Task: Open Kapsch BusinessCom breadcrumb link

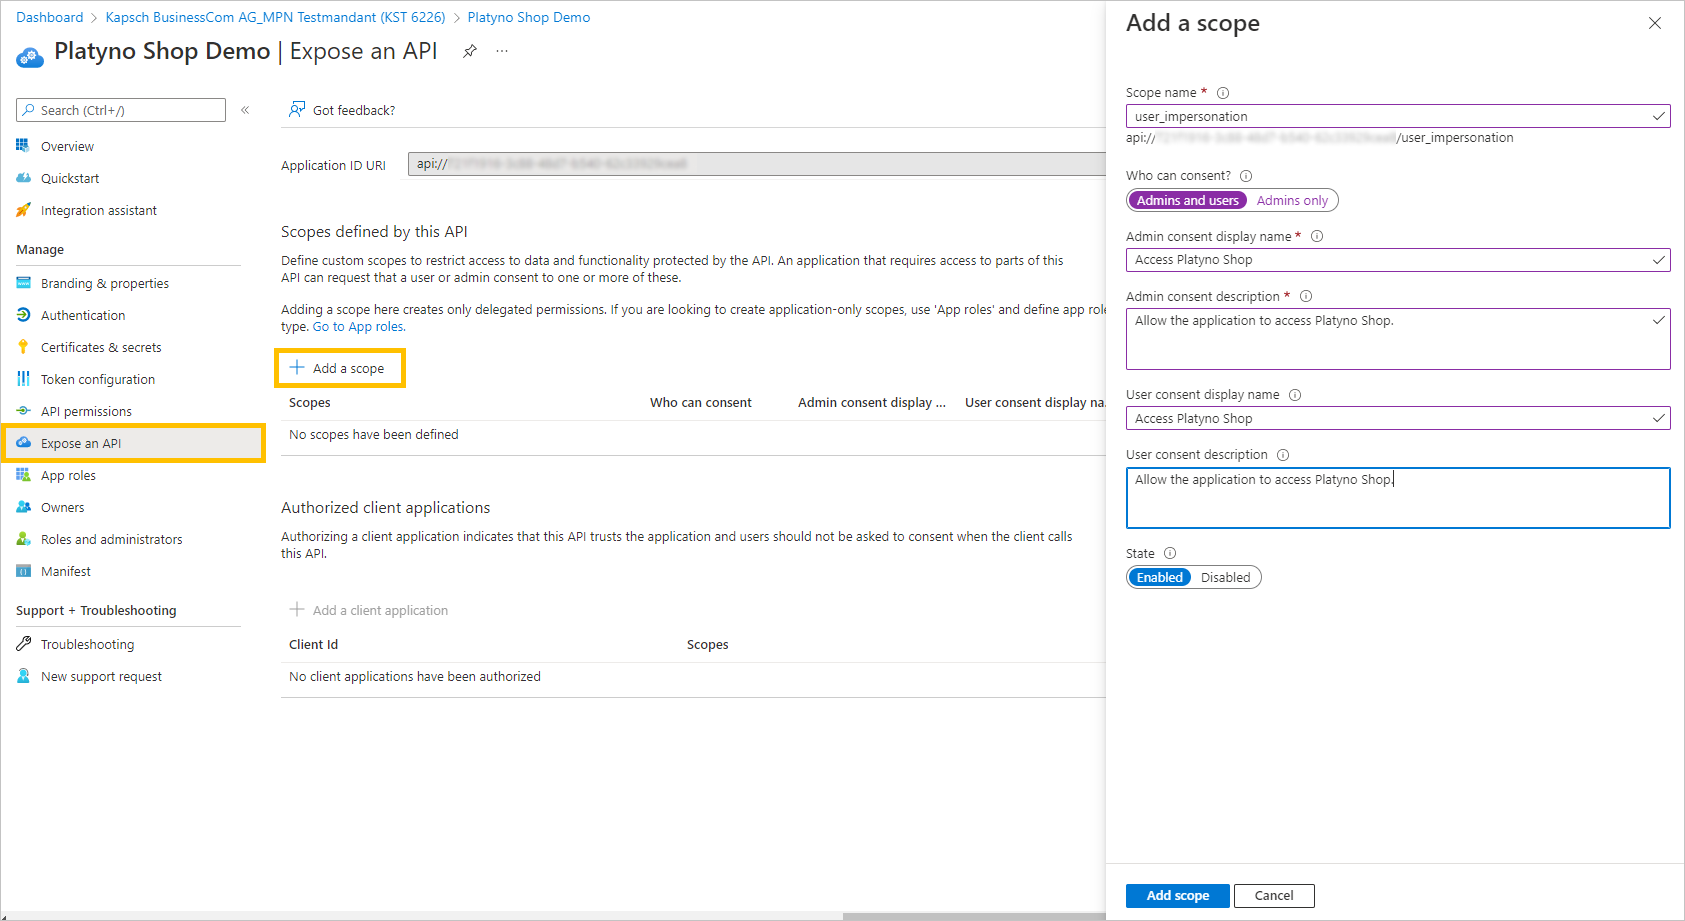Action: click(x=275, y=17)
